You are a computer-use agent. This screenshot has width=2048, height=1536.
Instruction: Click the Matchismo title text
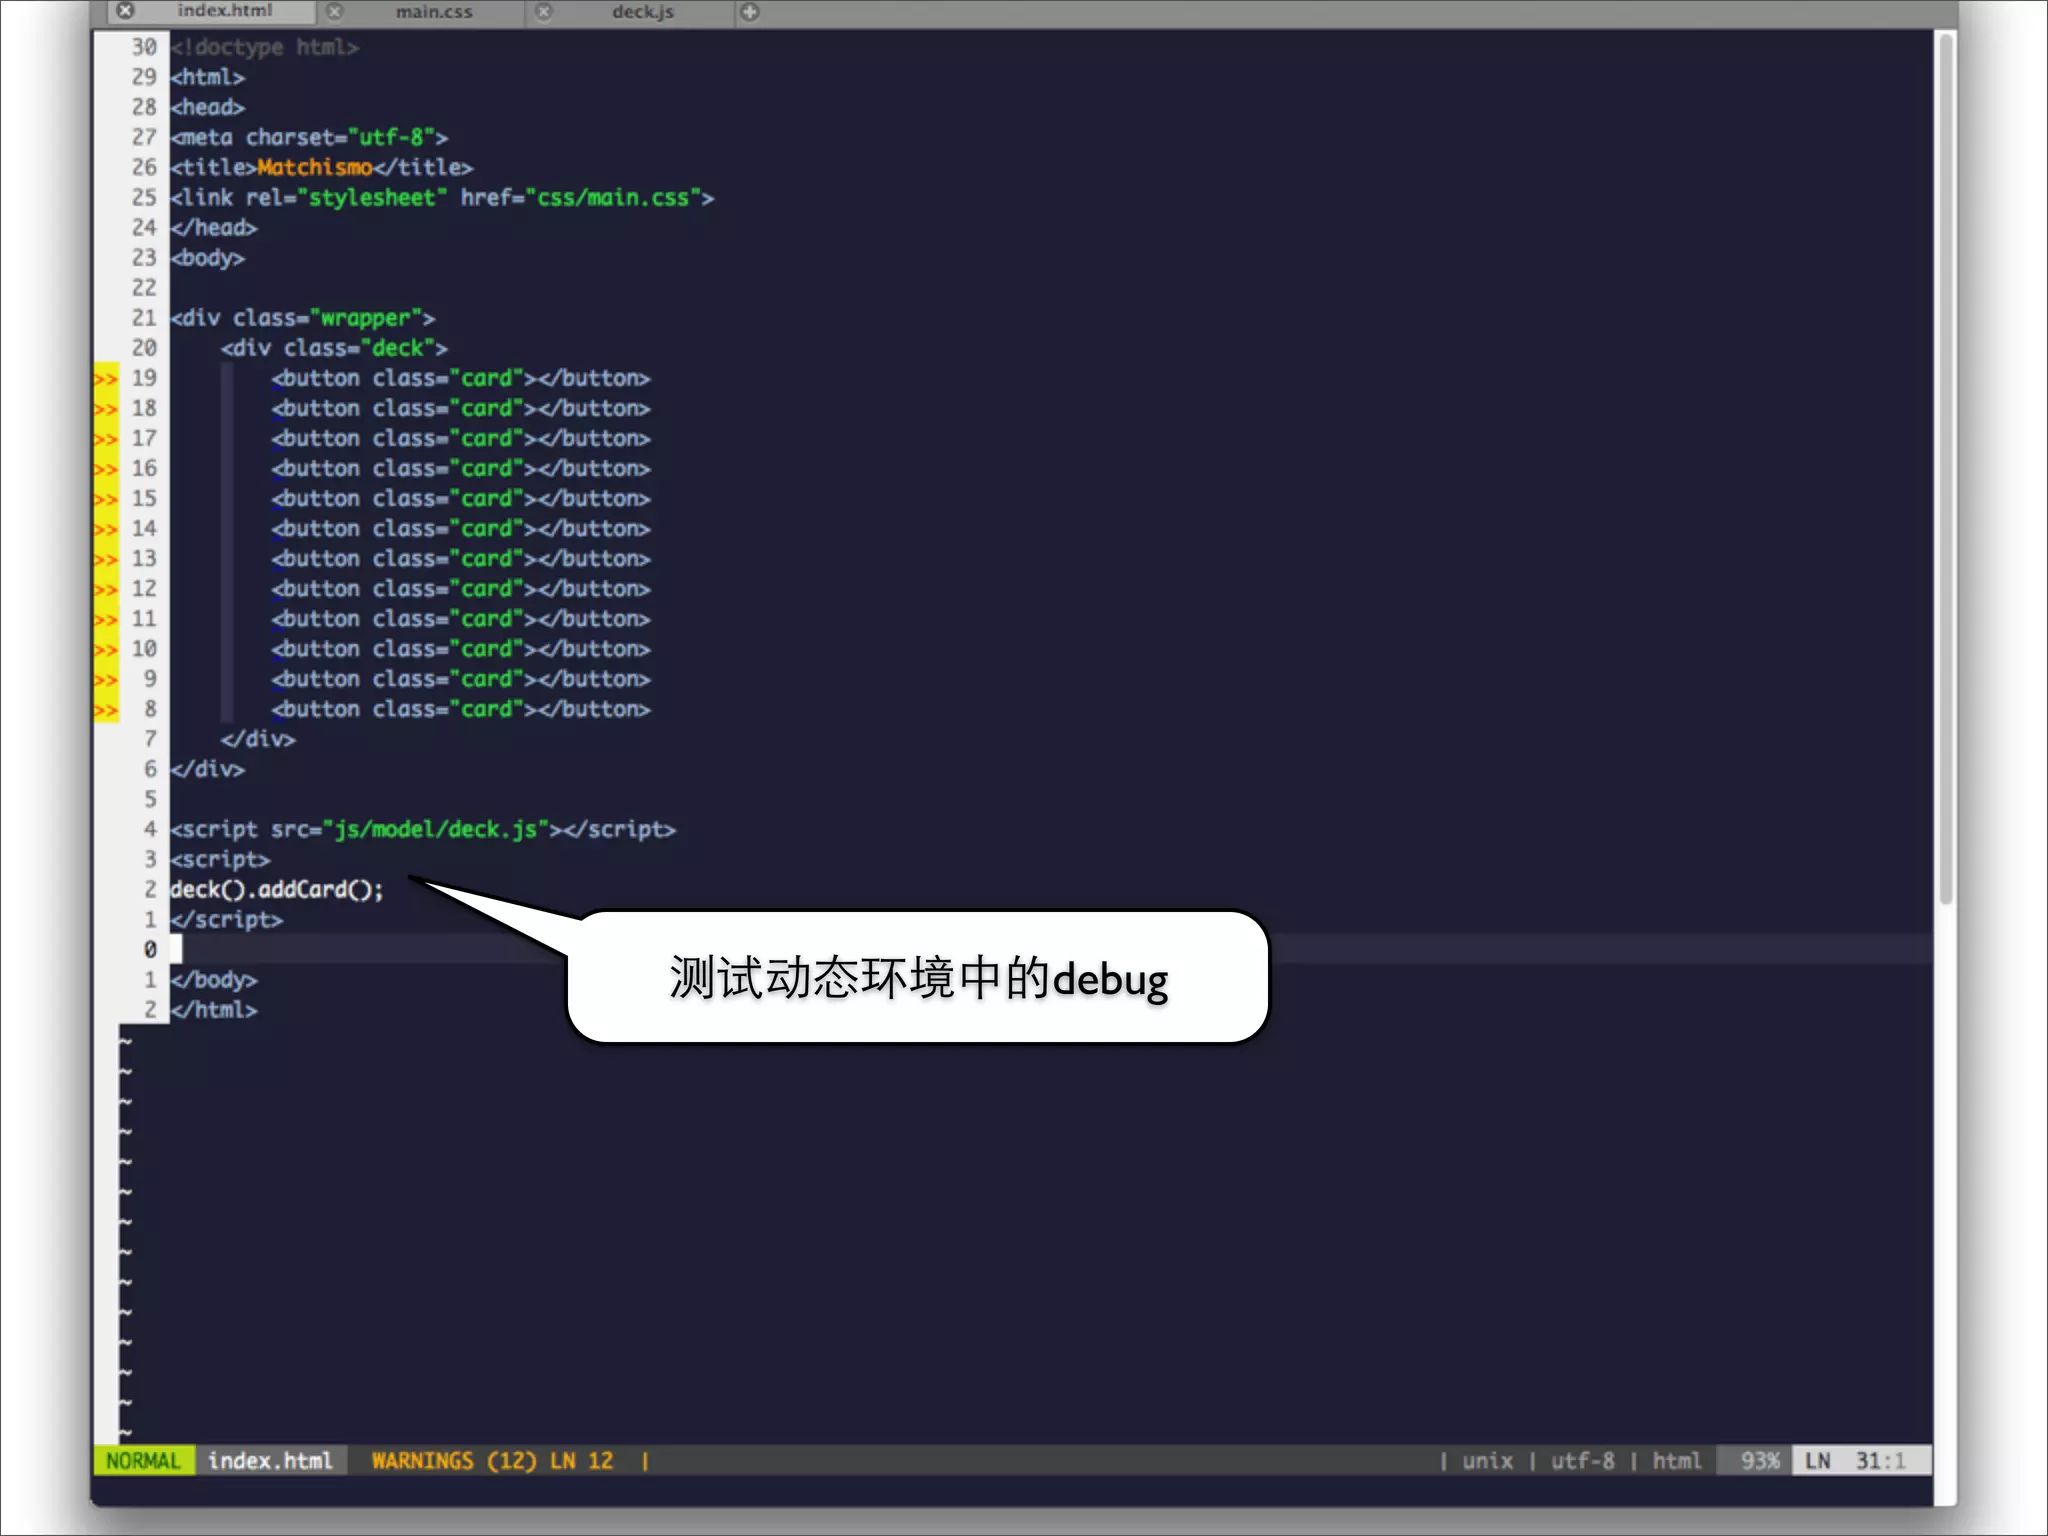(x=315, y=167)
